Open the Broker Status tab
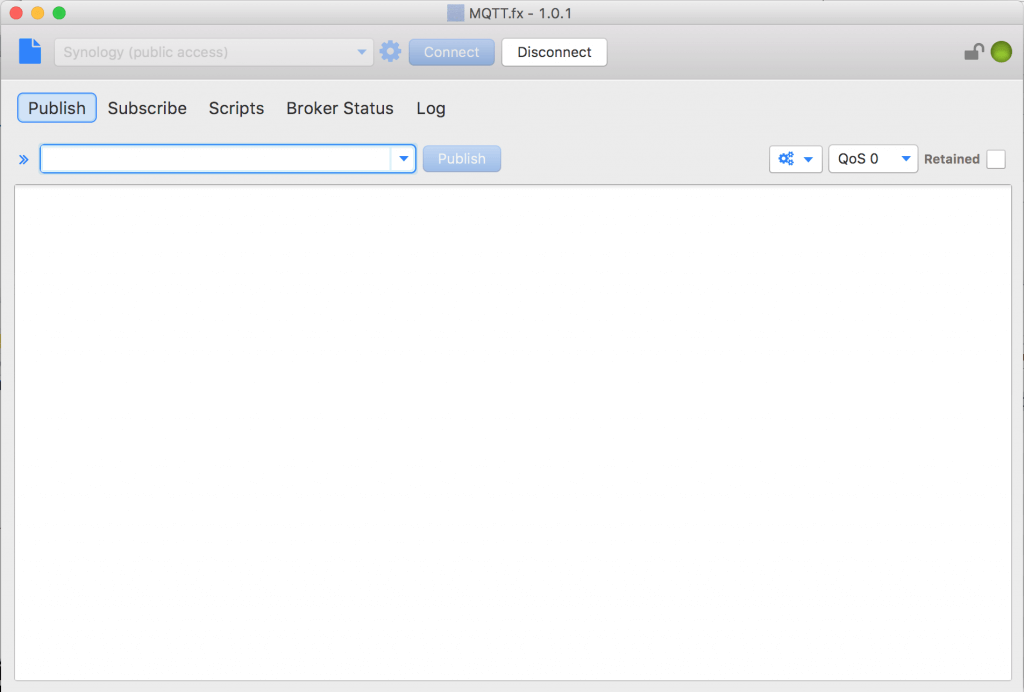1024x692 pixels. [340, 108]
